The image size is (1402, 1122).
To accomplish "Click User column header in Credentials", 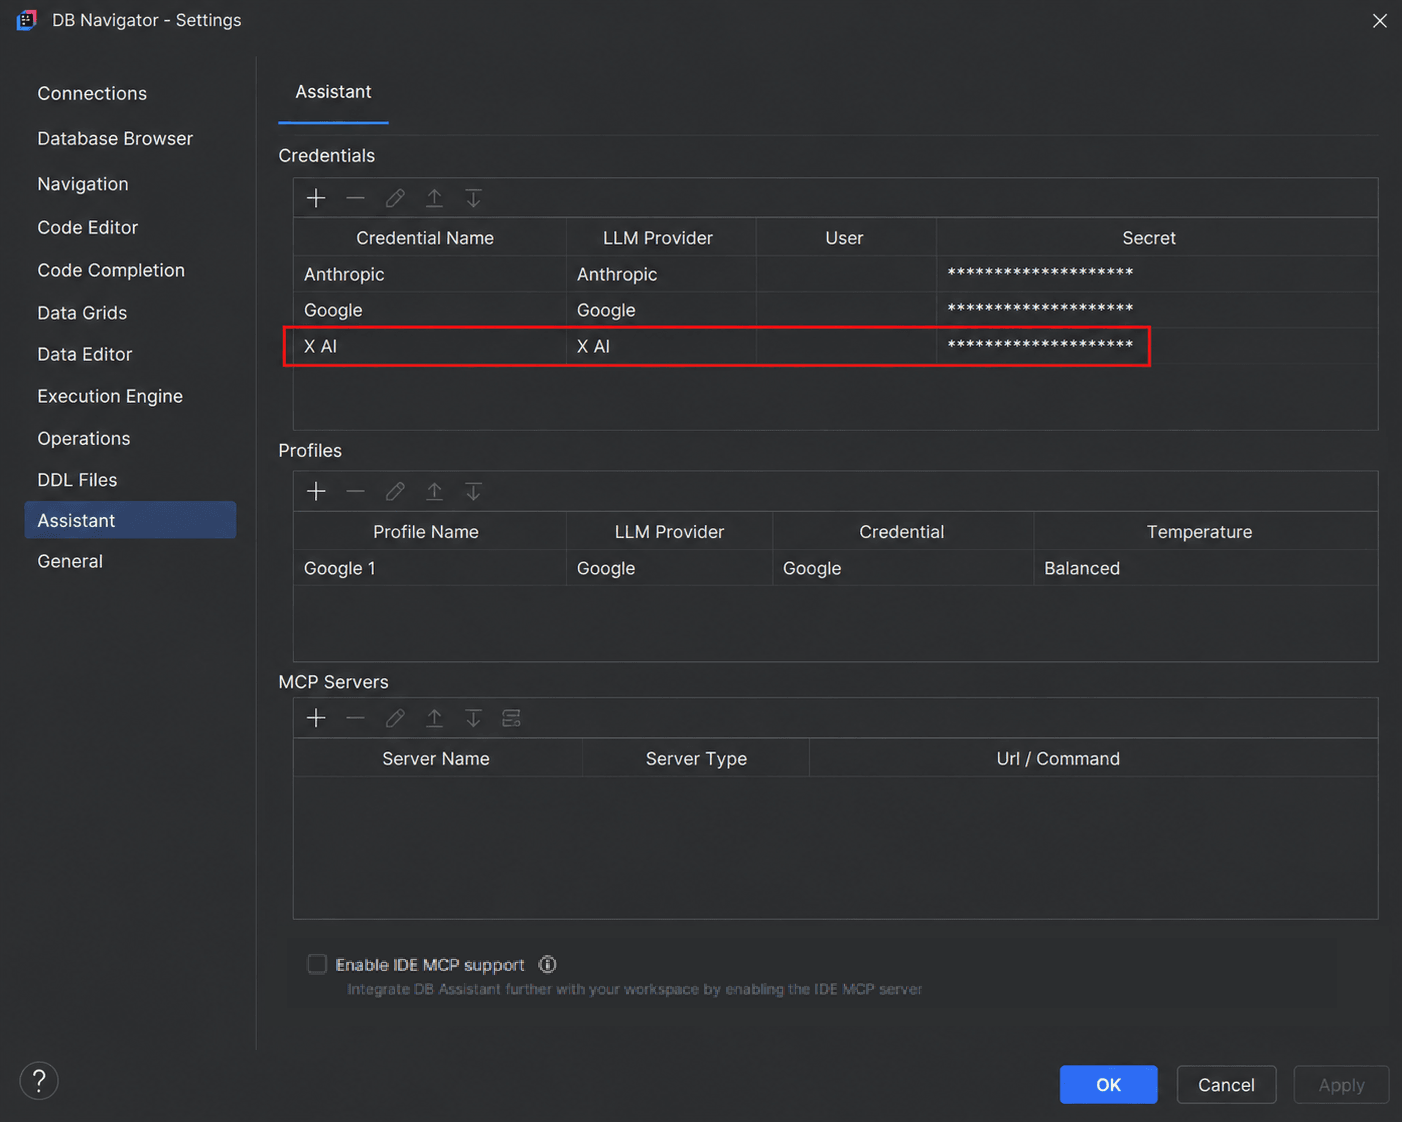I will click(844, 238).
